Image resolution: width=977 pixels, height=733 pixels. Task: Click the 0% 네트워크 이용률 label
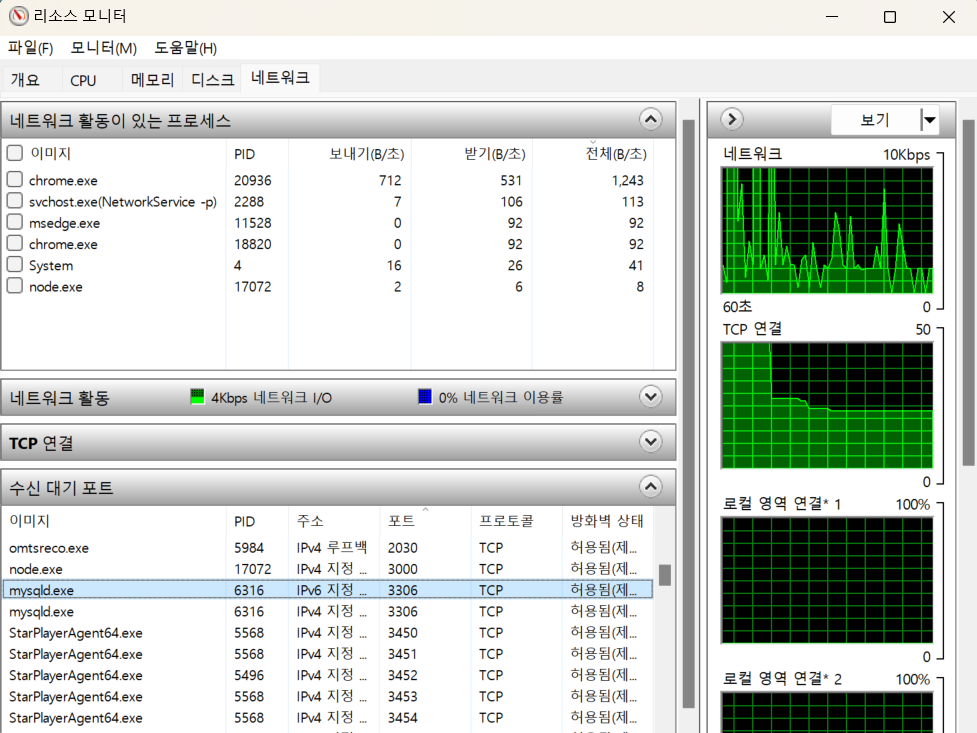point(500,397)
